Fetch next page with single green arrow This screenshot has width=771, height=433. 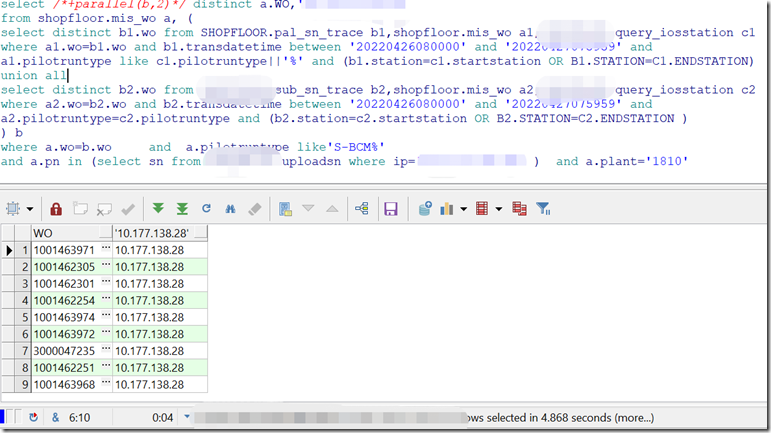tap(158, 208)
